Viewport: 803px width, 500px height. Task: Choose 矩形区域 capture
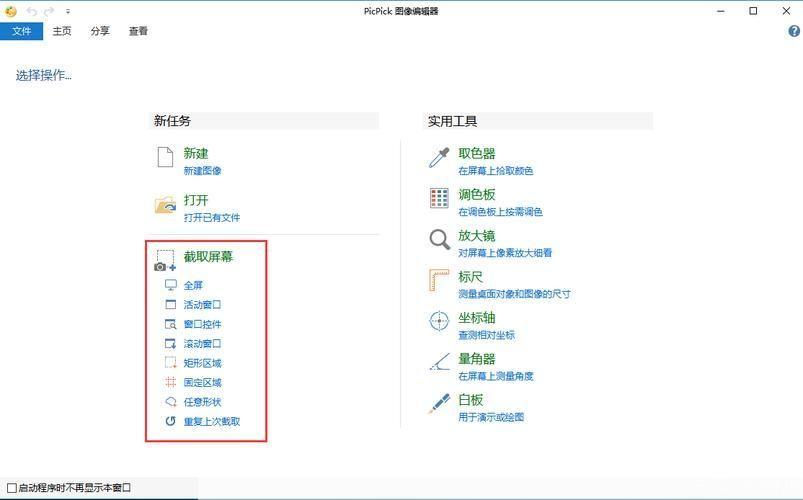202,363
